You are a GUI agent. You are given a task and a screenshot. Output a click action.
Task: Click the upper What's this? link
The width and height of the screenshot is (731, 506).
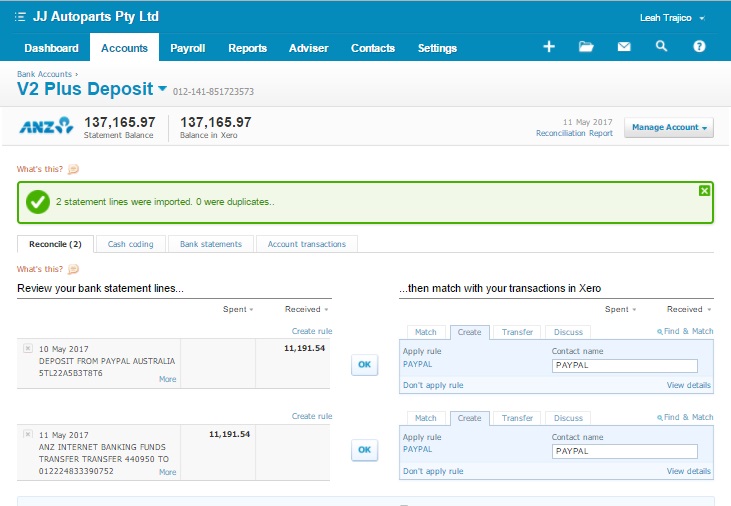[x=40, y=169]
